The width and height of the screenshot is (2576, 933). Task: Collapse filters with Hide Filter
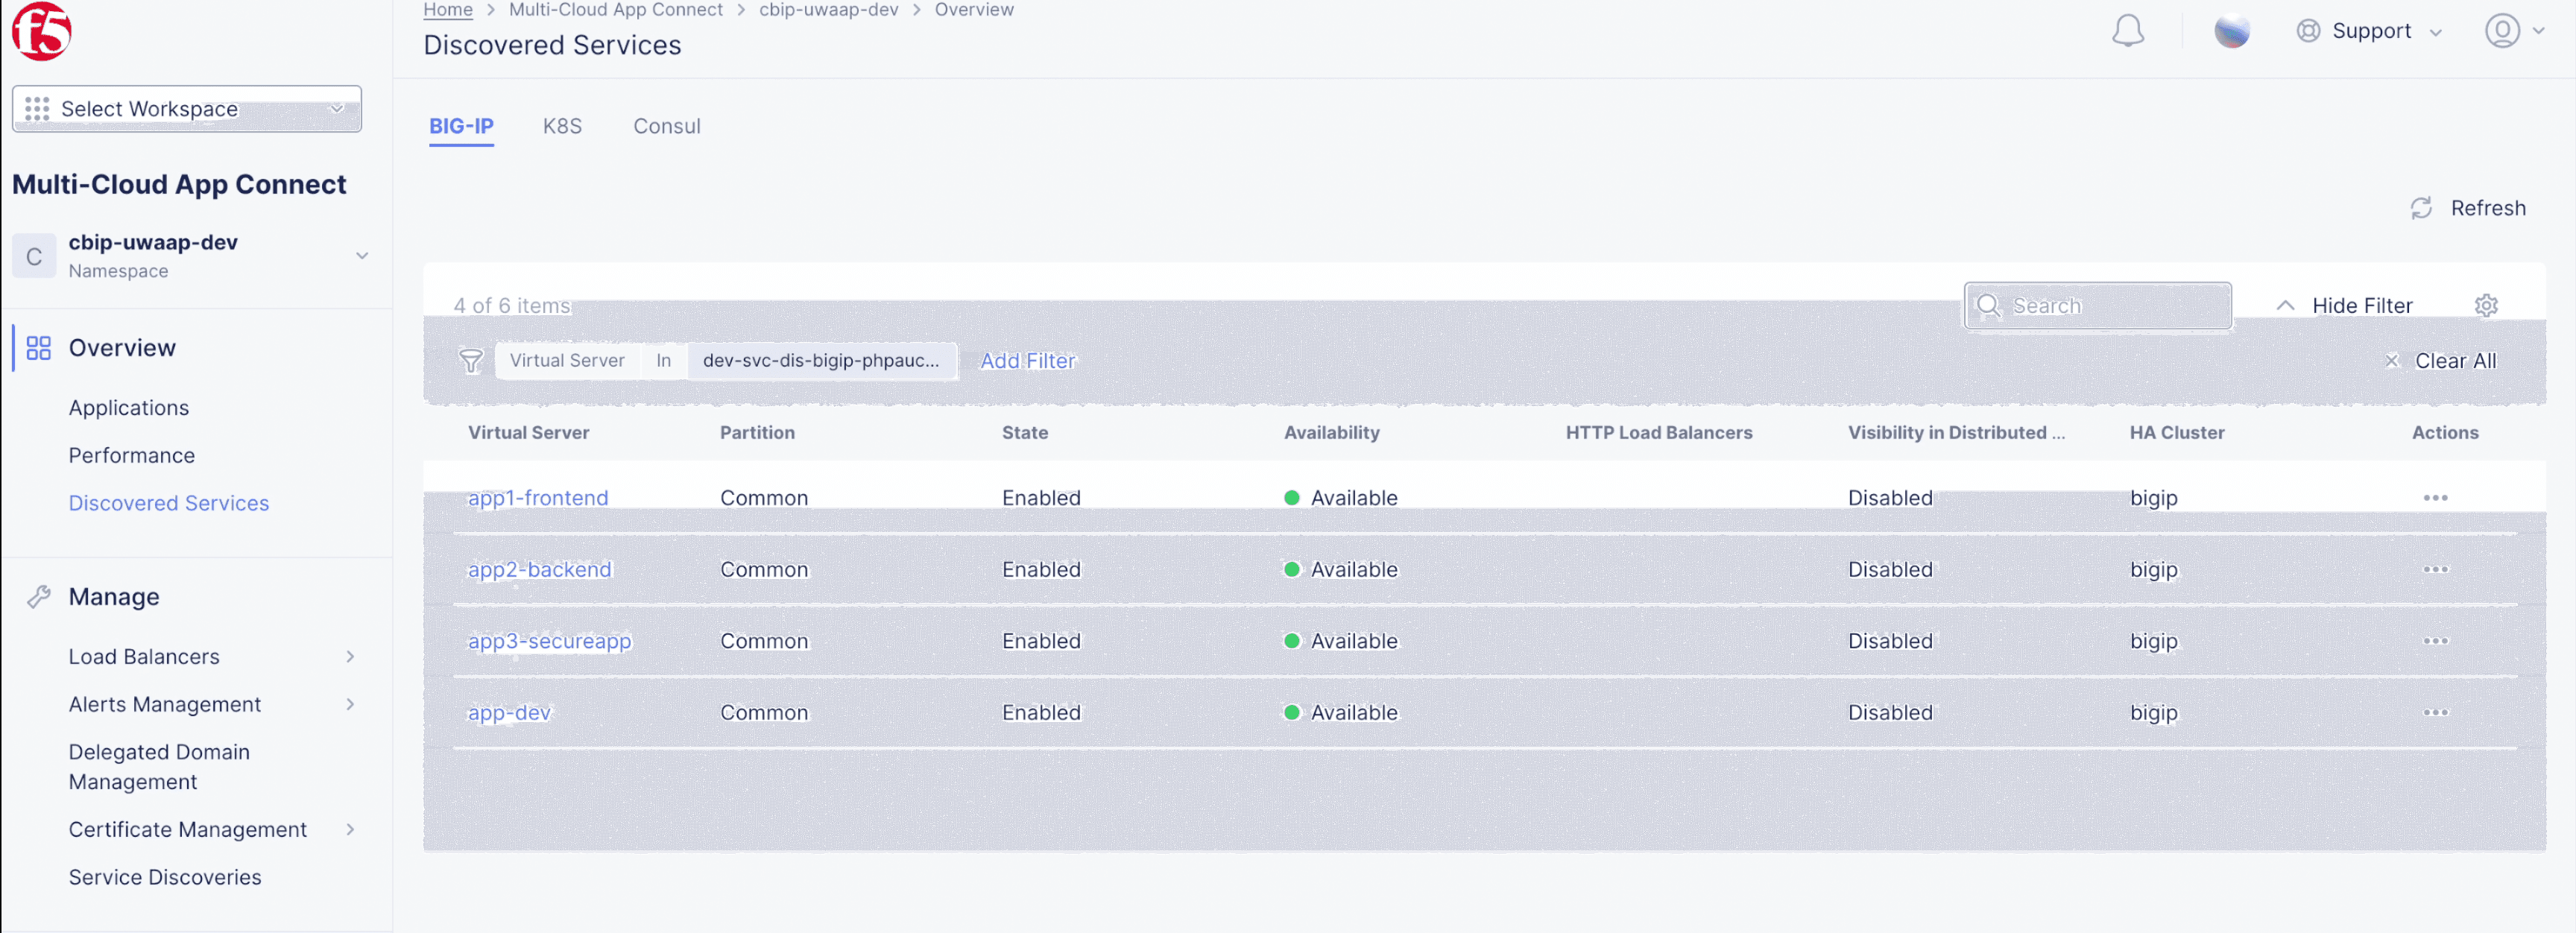(2345, 306)
